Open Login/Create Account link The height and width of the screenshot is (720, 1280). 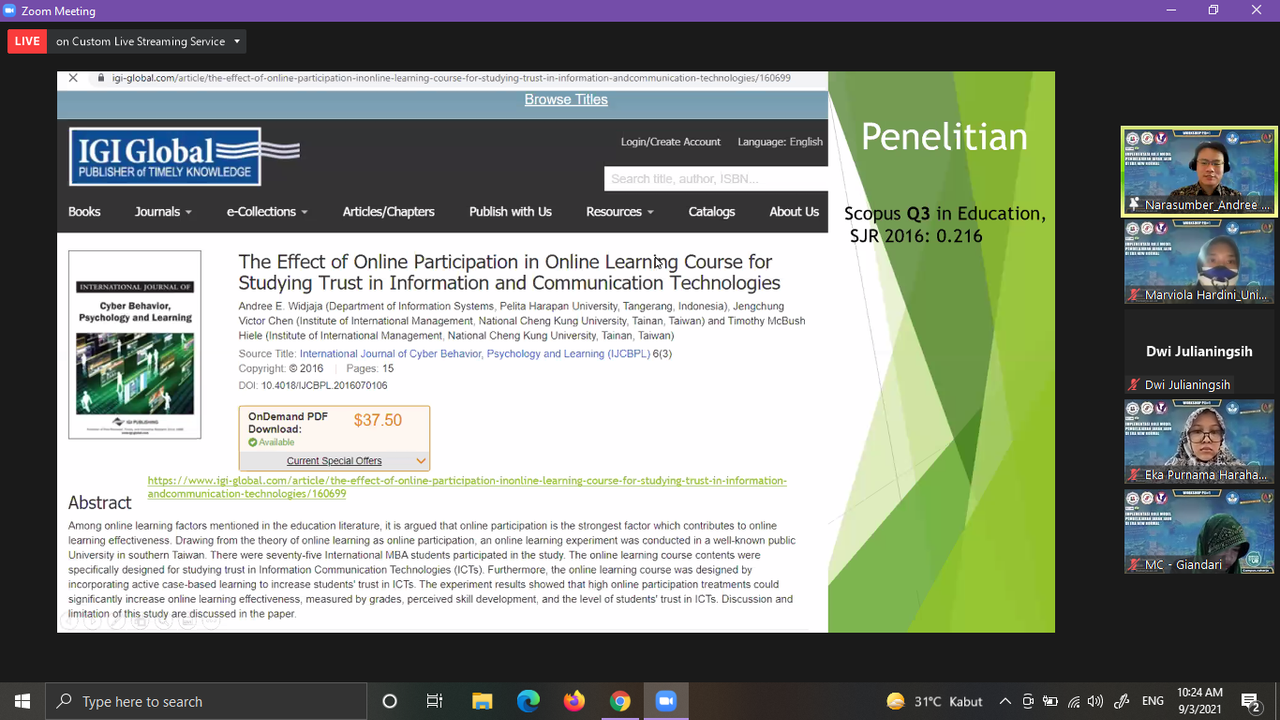click(670, 142)
